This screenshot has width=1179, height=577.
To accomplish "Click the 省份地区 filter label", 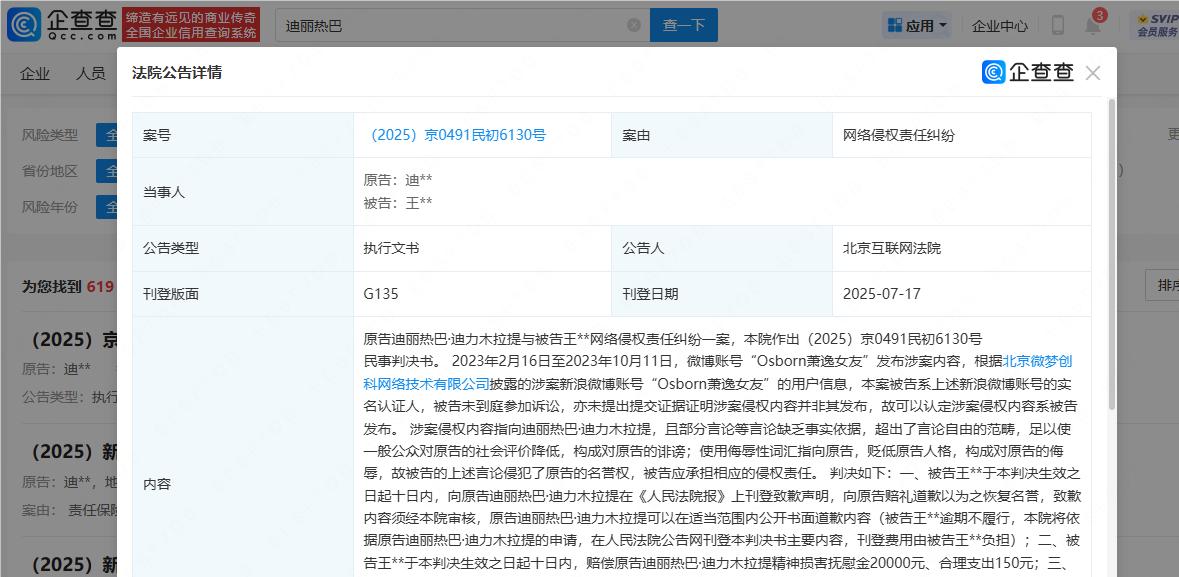I will 50,171.
